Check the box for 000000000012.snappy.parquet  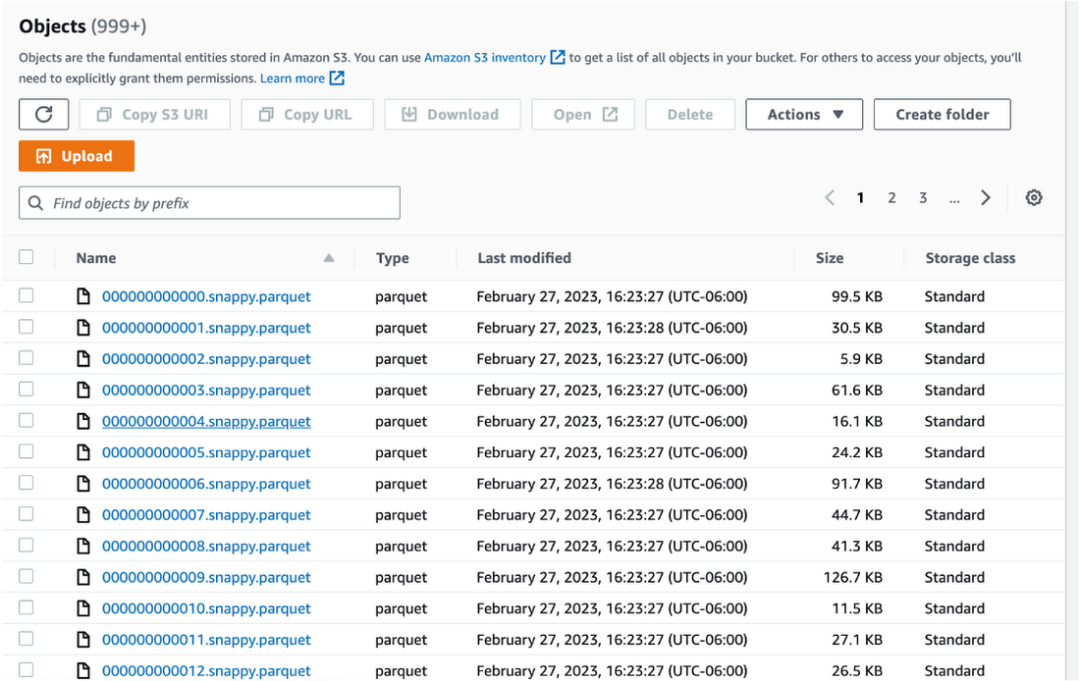point(26,669)
